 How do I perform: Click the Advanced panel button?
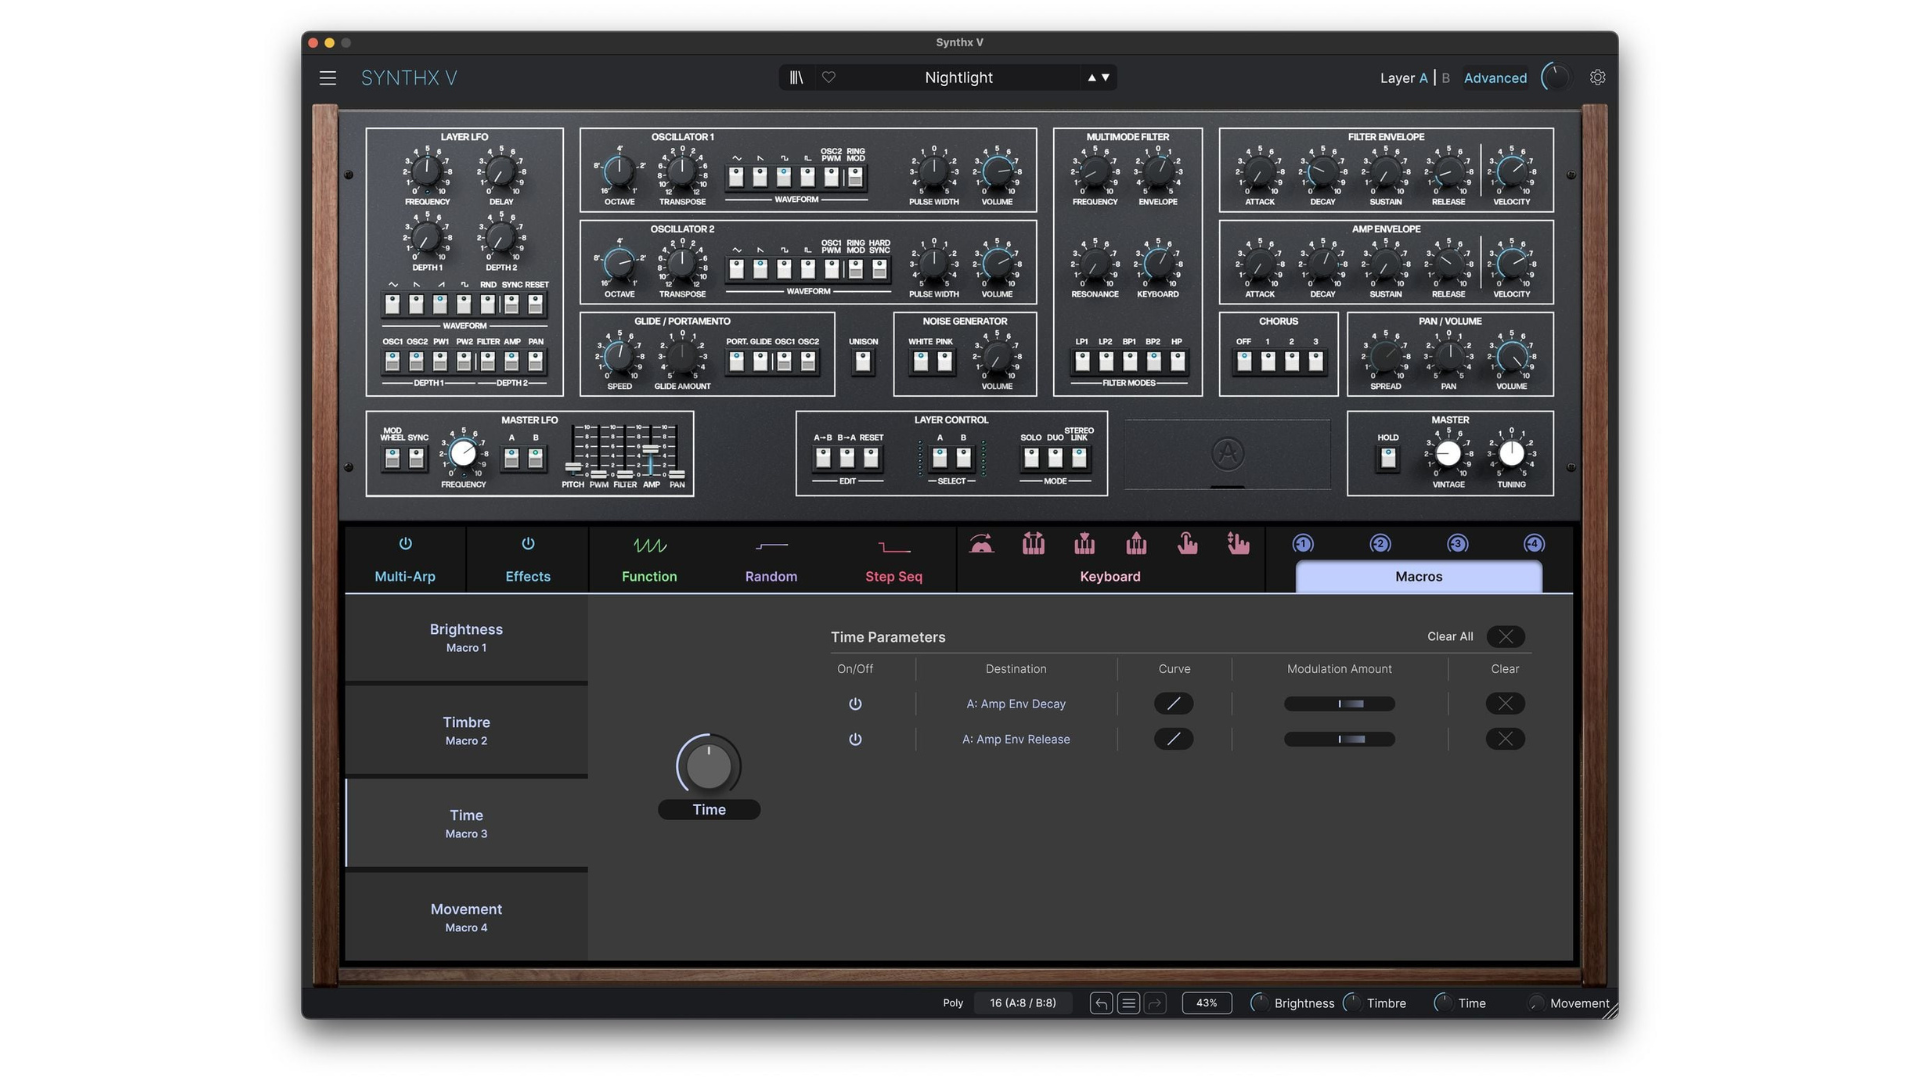(1495, 78)
